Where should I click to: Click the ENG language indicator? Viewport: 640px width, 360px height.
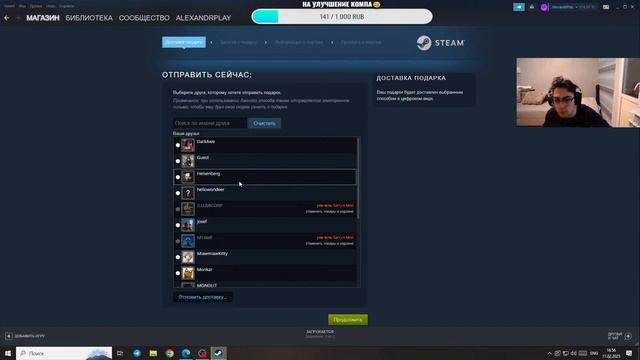[594, 353]
